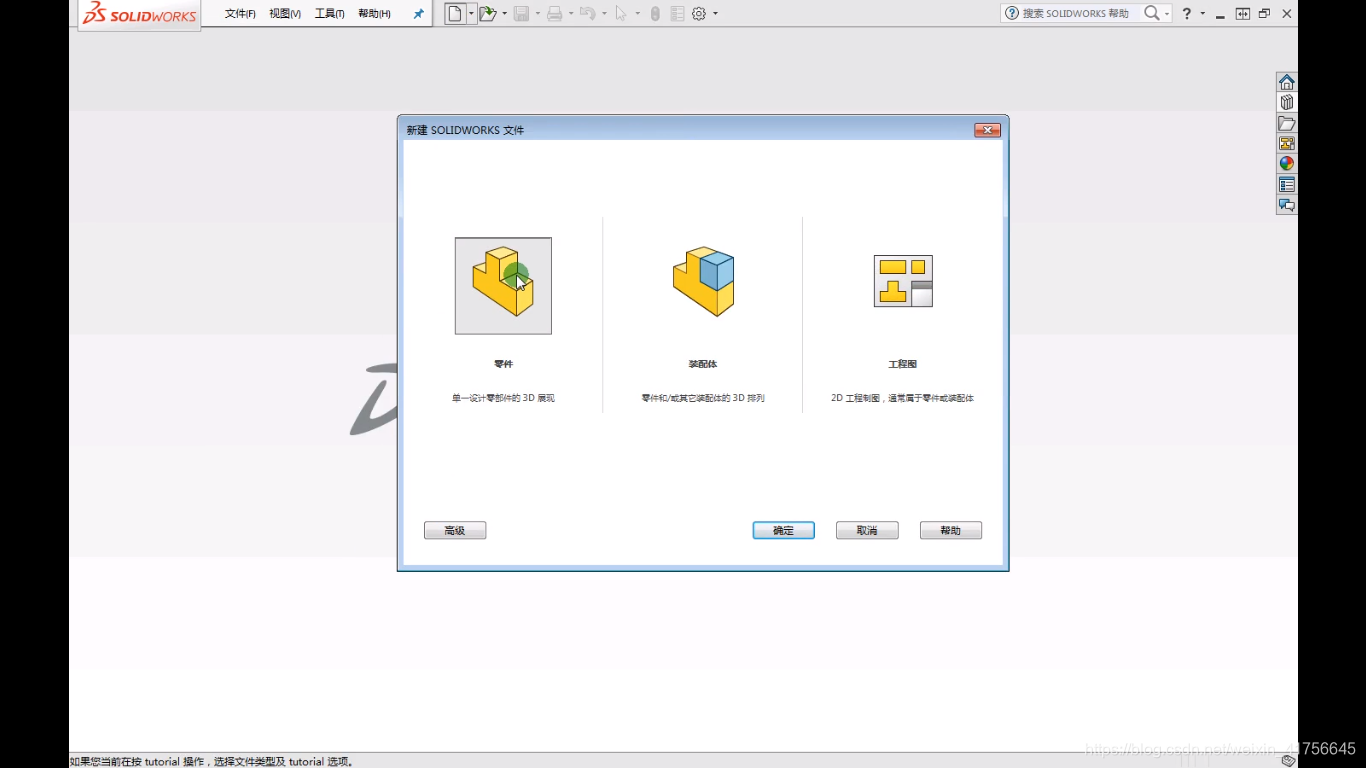Expand the Print dropdown arrow

pos(571,14)
